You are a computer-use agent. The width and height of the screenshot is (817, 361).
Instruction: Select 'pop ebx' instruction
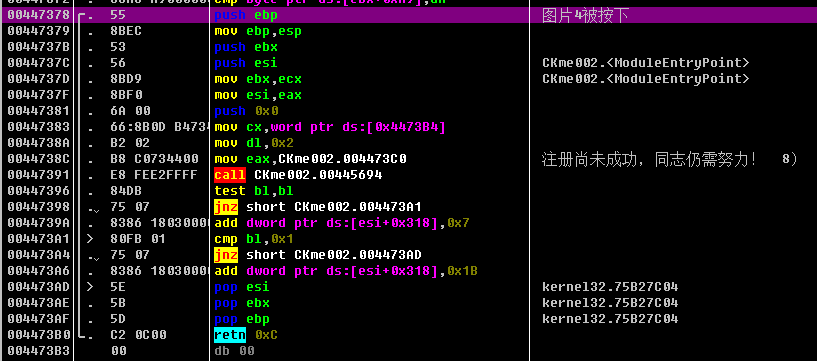[x=242, y=303]
